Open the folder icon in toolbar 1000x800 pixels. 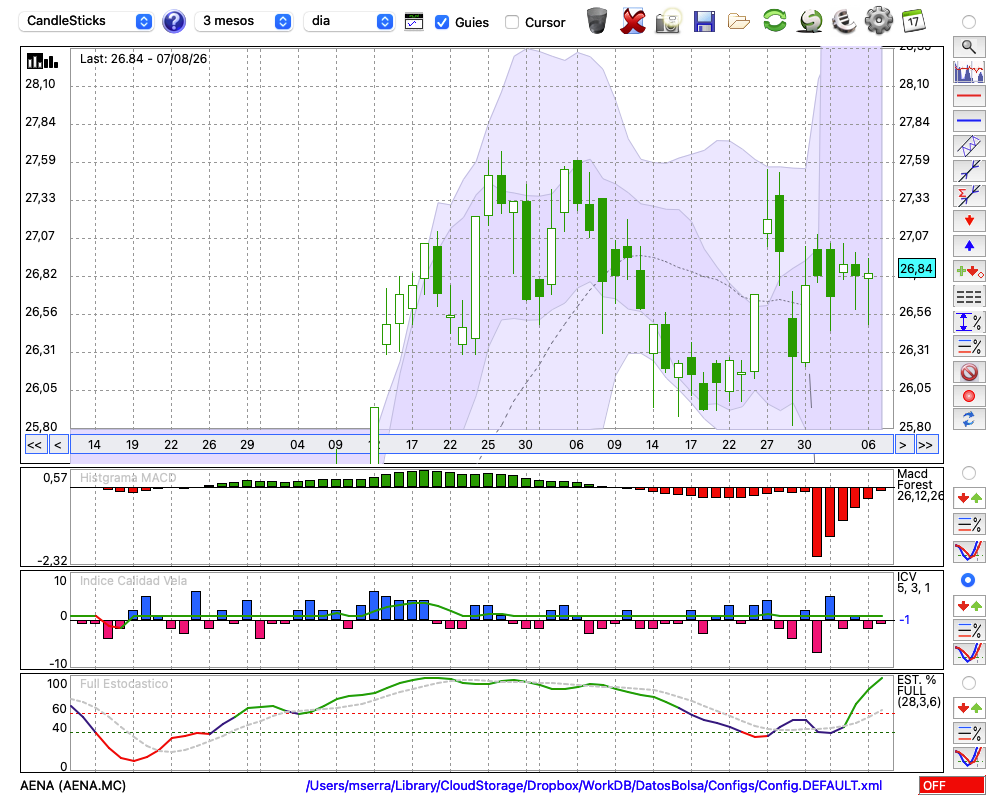739,22
